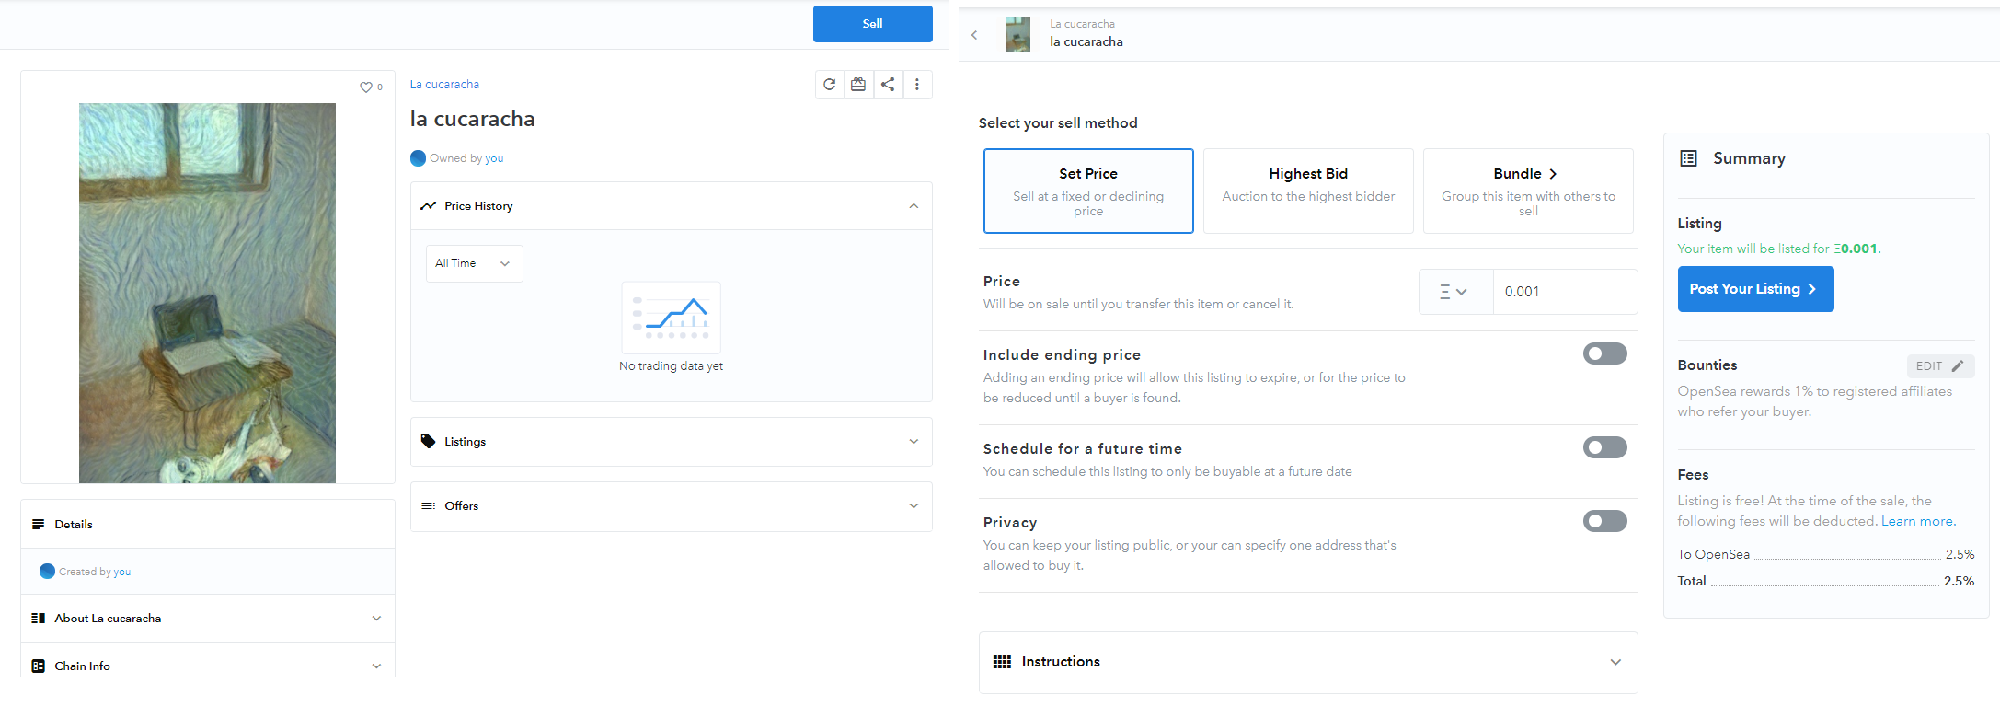The width and height of the screenshot is (2000, 718).
Task: Click the Learn more link under Fees
Action: [1917, 521]
